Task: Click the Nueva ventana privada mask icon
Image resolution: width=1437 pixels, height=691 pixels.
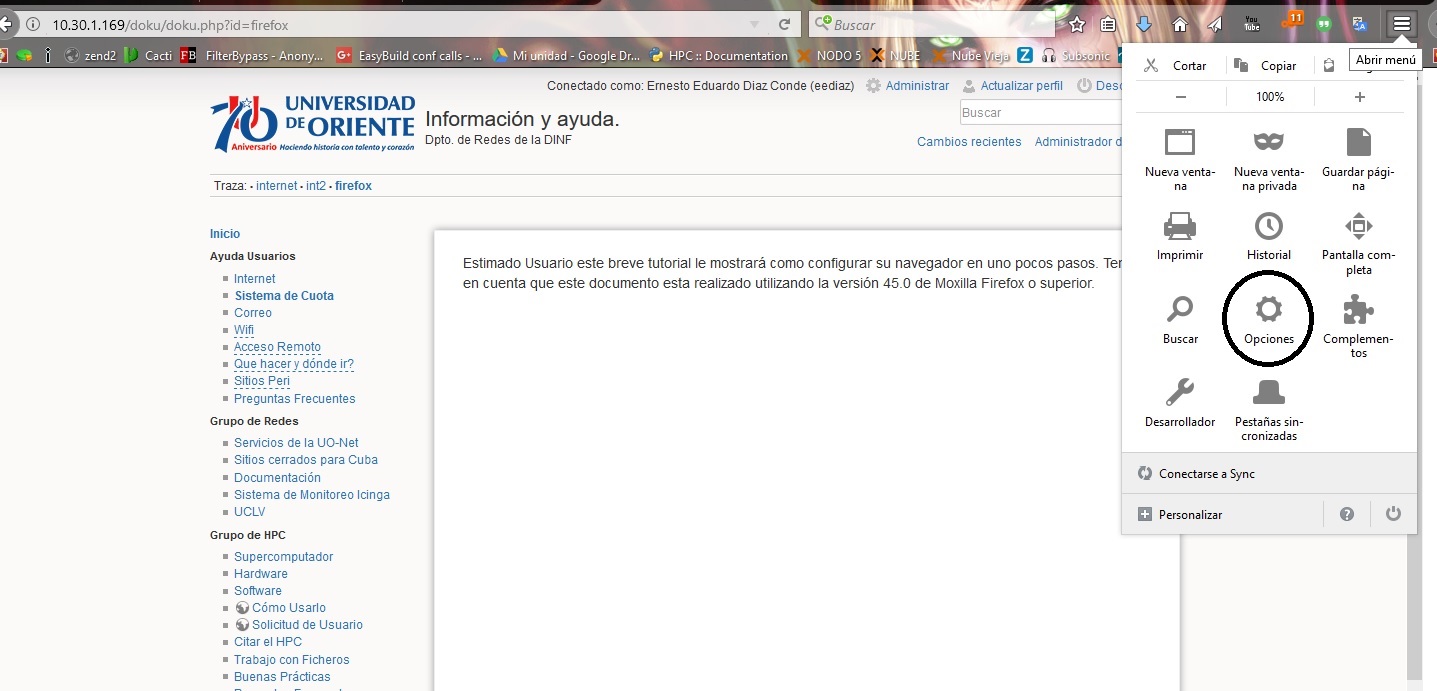Action: point(1268,143)
